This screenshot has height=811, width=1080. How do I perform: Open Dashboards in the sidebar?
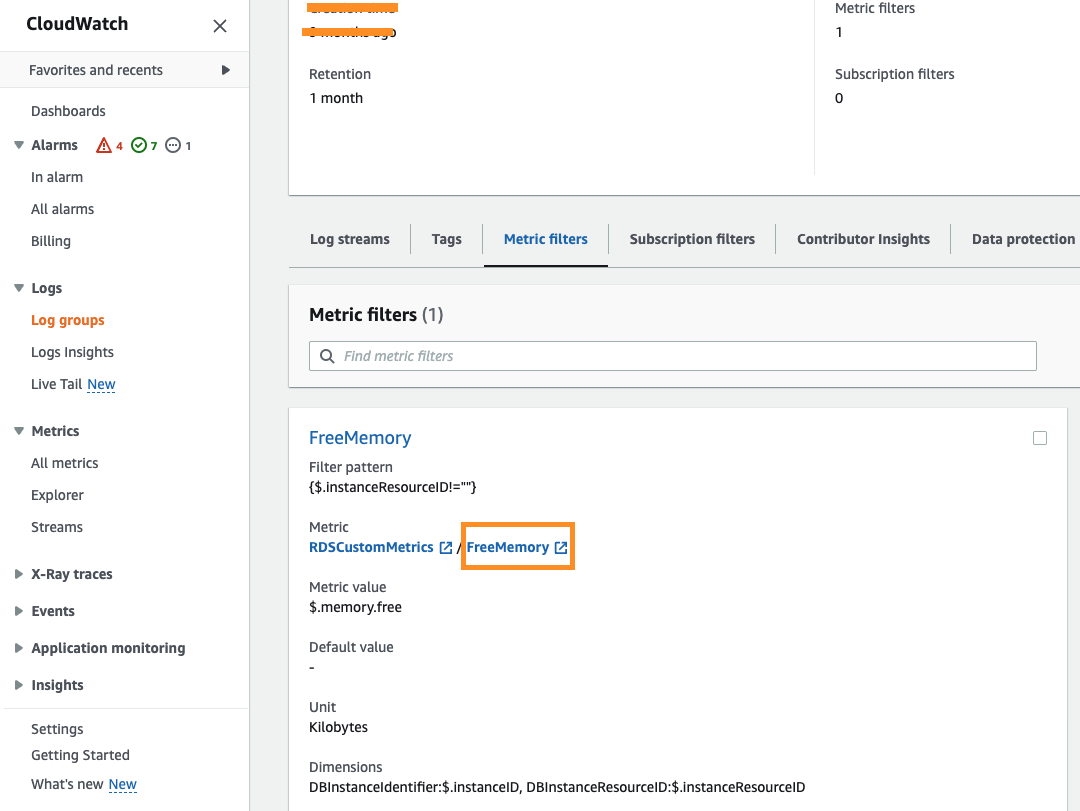coord(68,111)
